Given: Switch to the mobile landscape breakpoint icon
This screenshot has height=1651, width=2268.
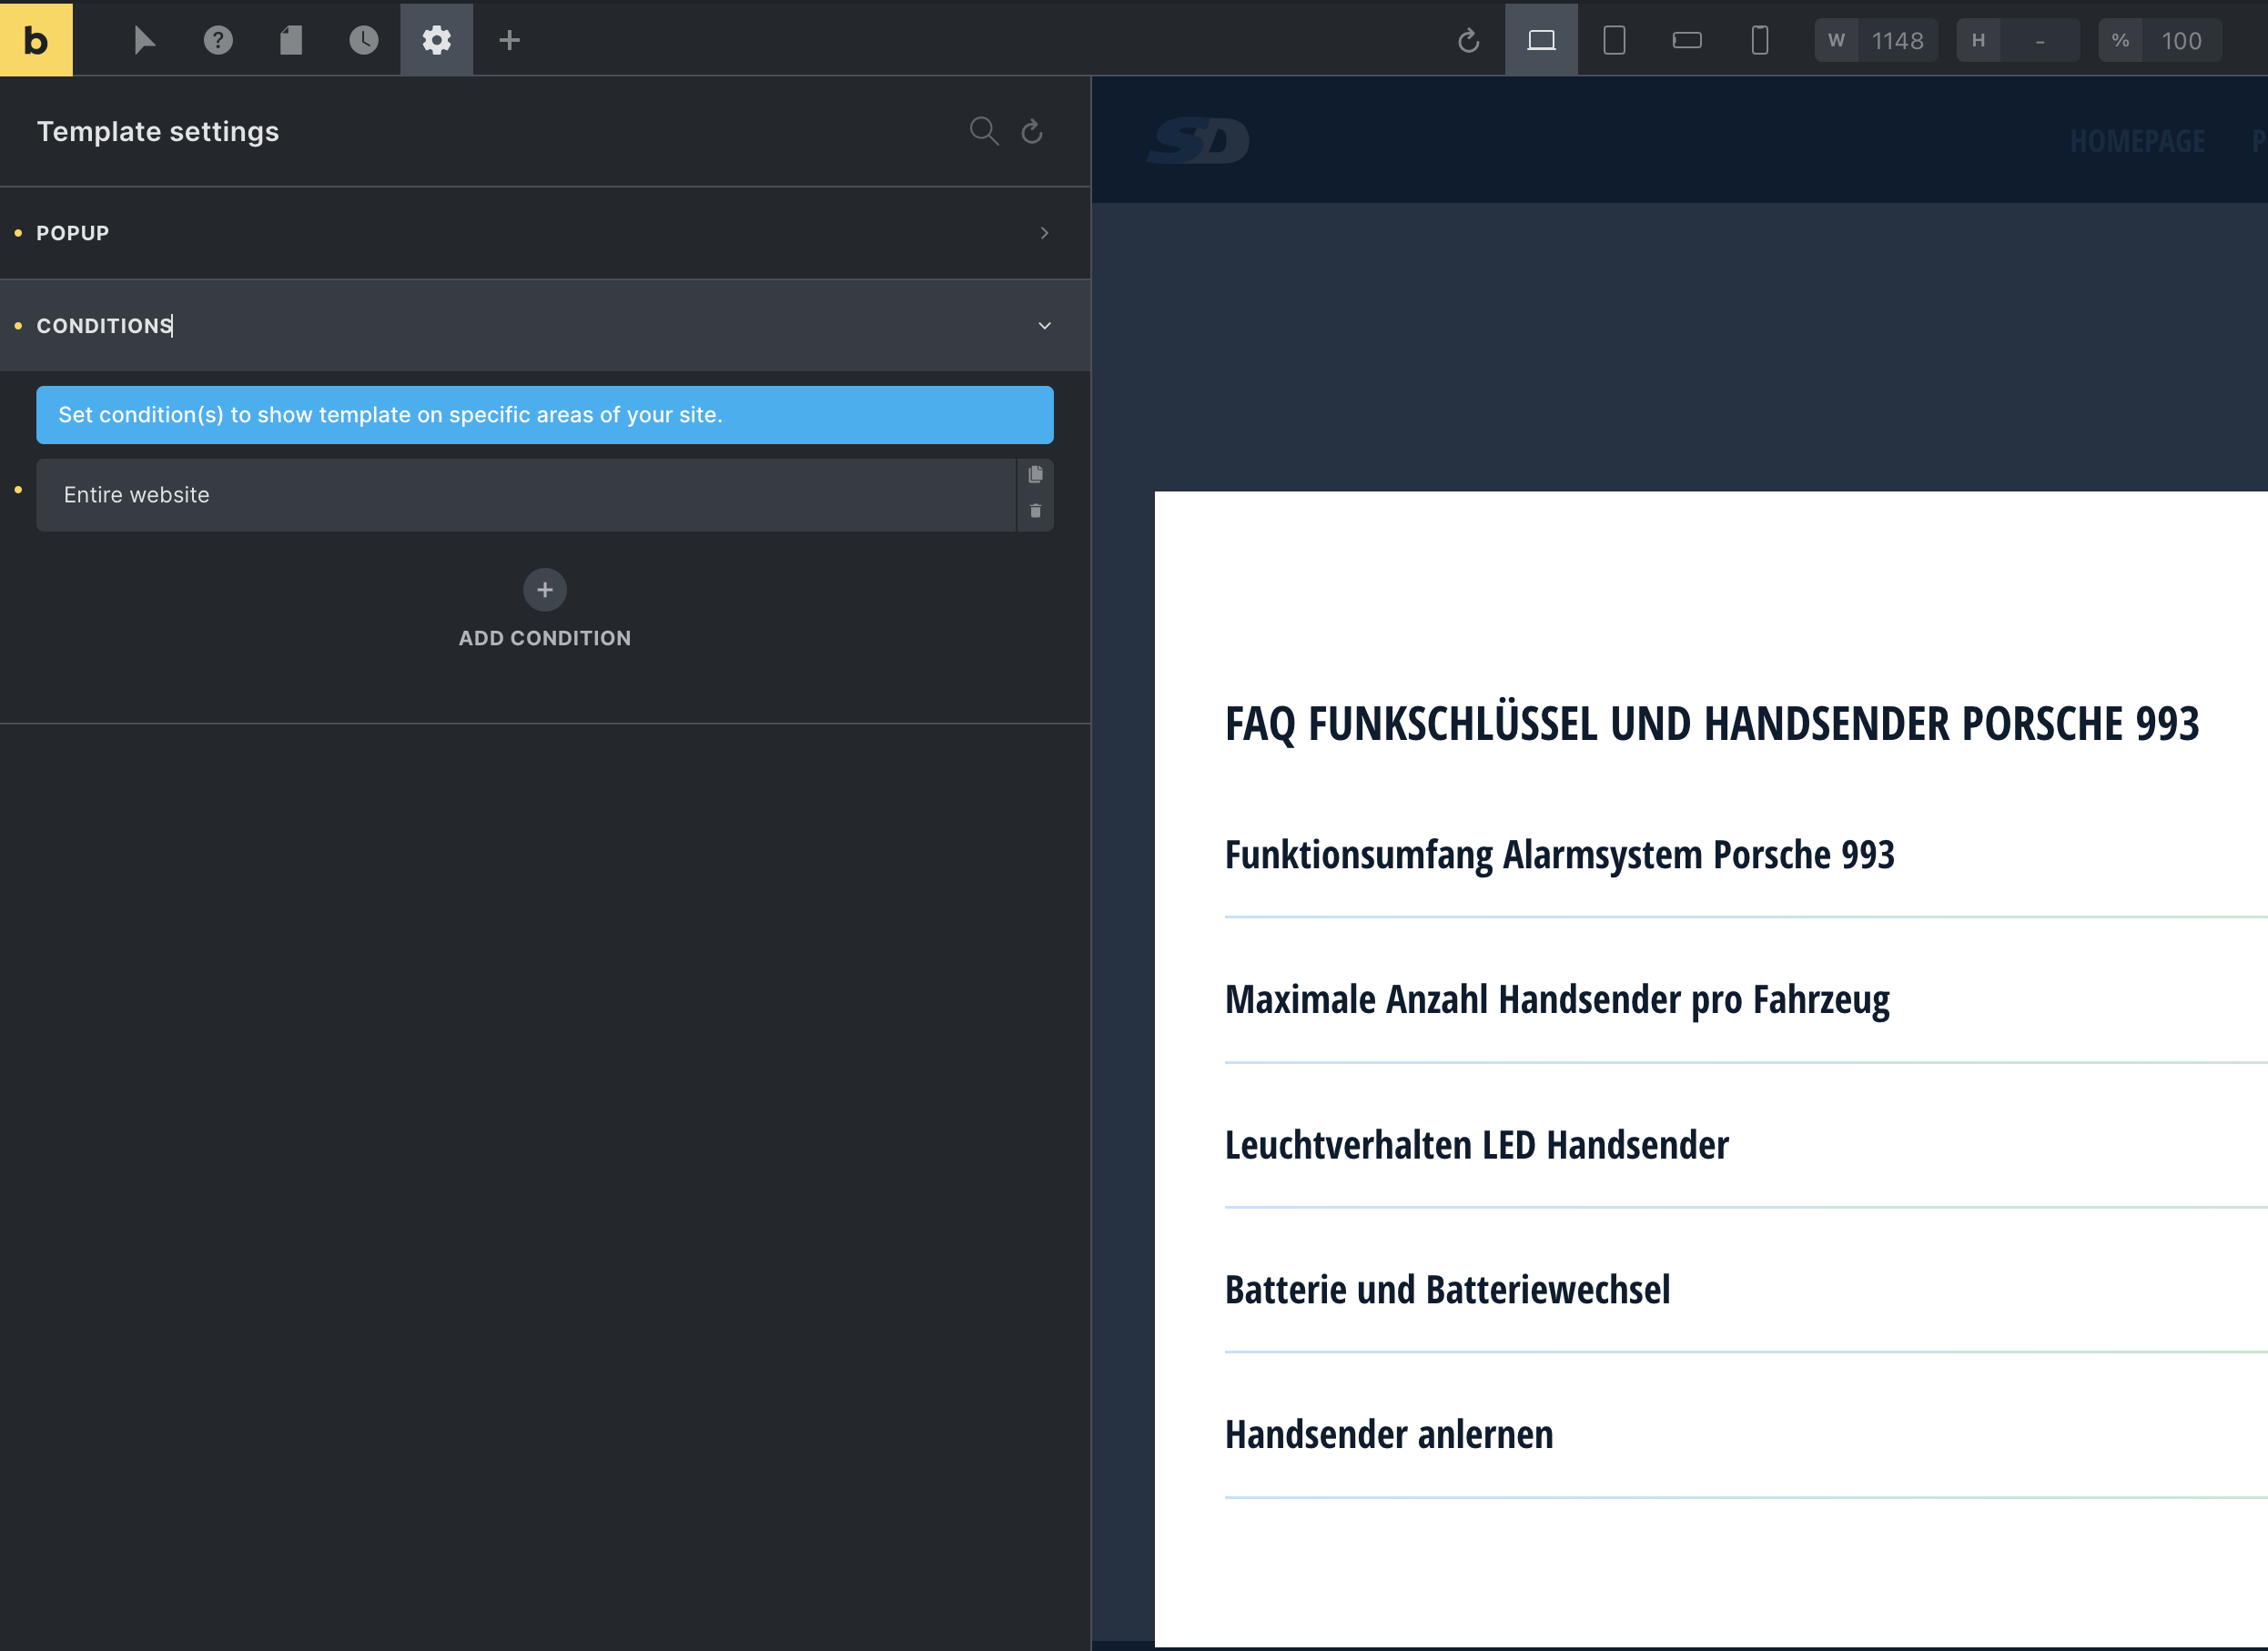Looking at the screenshot, I should click(1687, 40).
